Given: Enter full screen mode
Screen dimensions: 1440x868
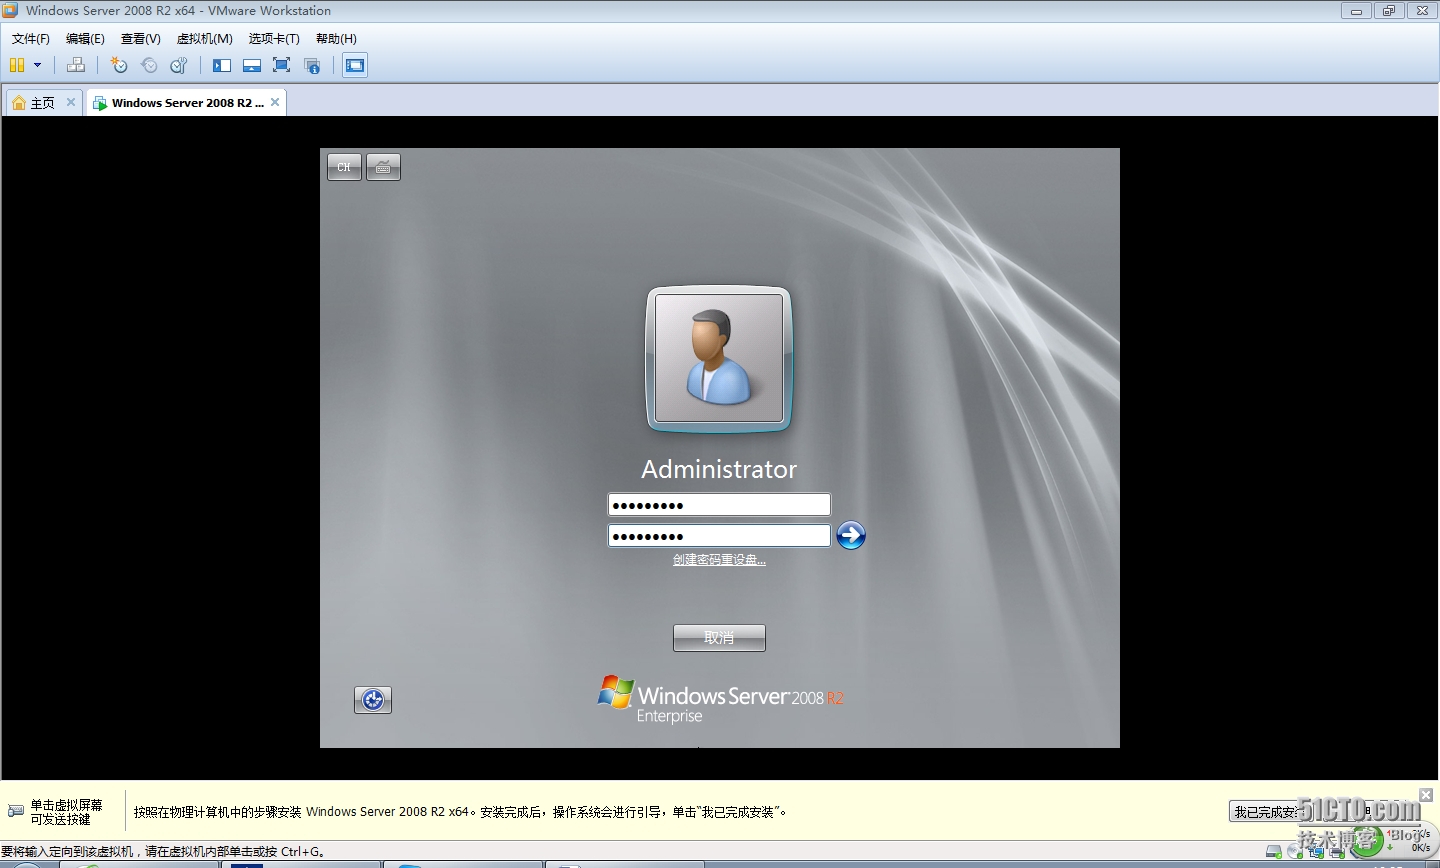Looking at the screenshot, I should pos(282,65).
